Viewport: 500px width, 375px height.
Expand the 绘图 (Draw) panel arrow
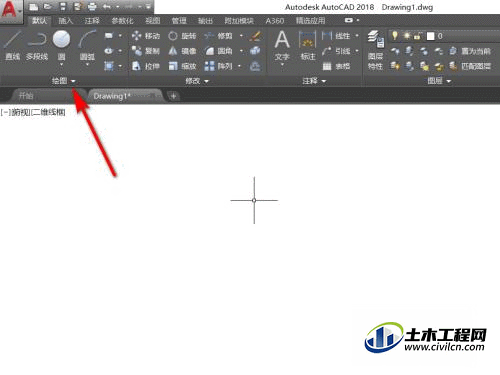(x=73, y=81)
